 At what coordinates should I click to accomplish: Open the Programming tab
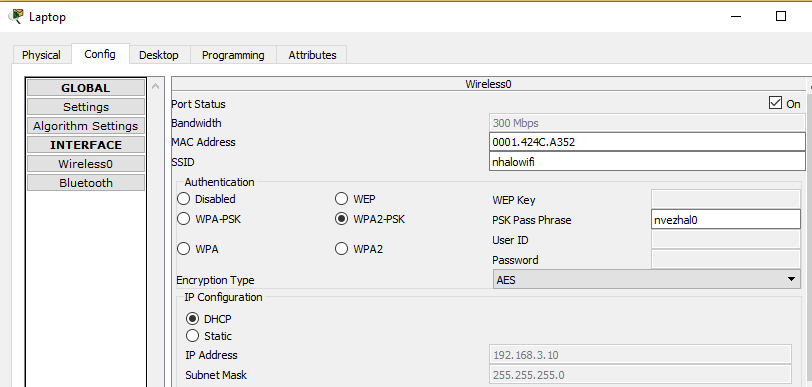tap(233, 55)
